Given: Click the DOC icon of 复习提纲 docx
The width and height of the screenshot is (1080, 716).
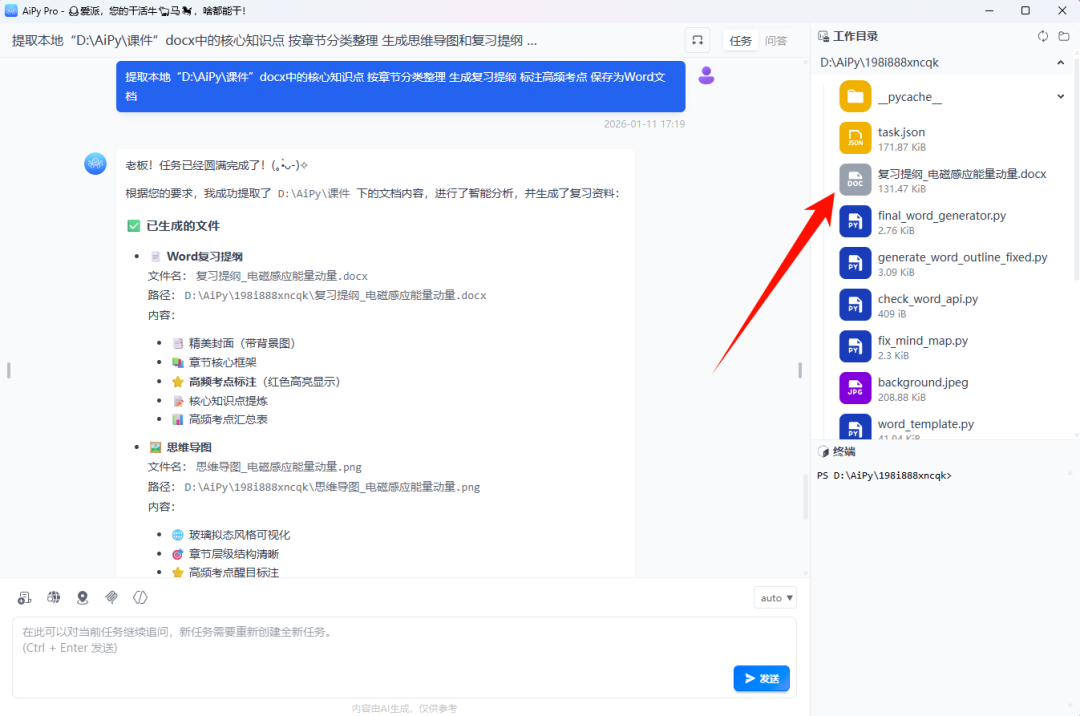Looking at the screenshot, I should click(x=855, y=180).
